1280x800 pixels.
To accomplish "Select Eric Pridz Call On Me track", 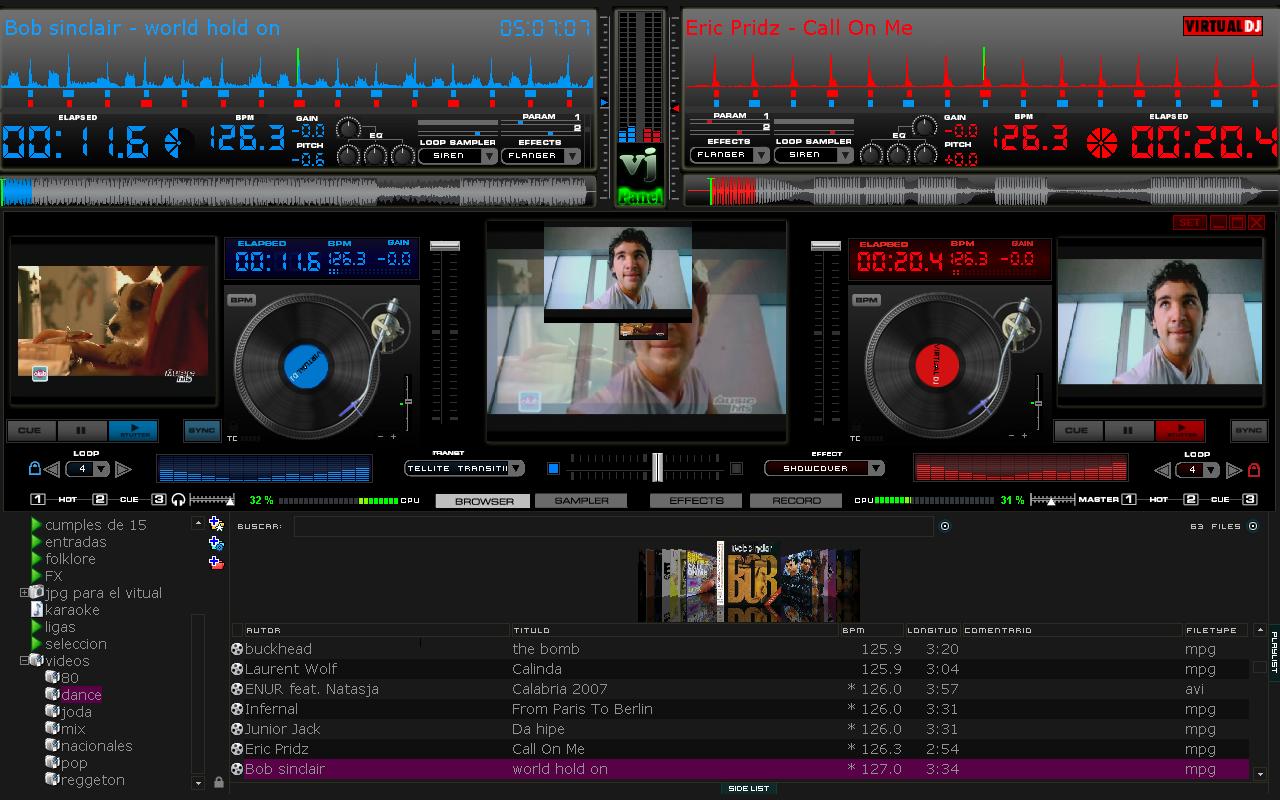I will (x=740, y=749).
